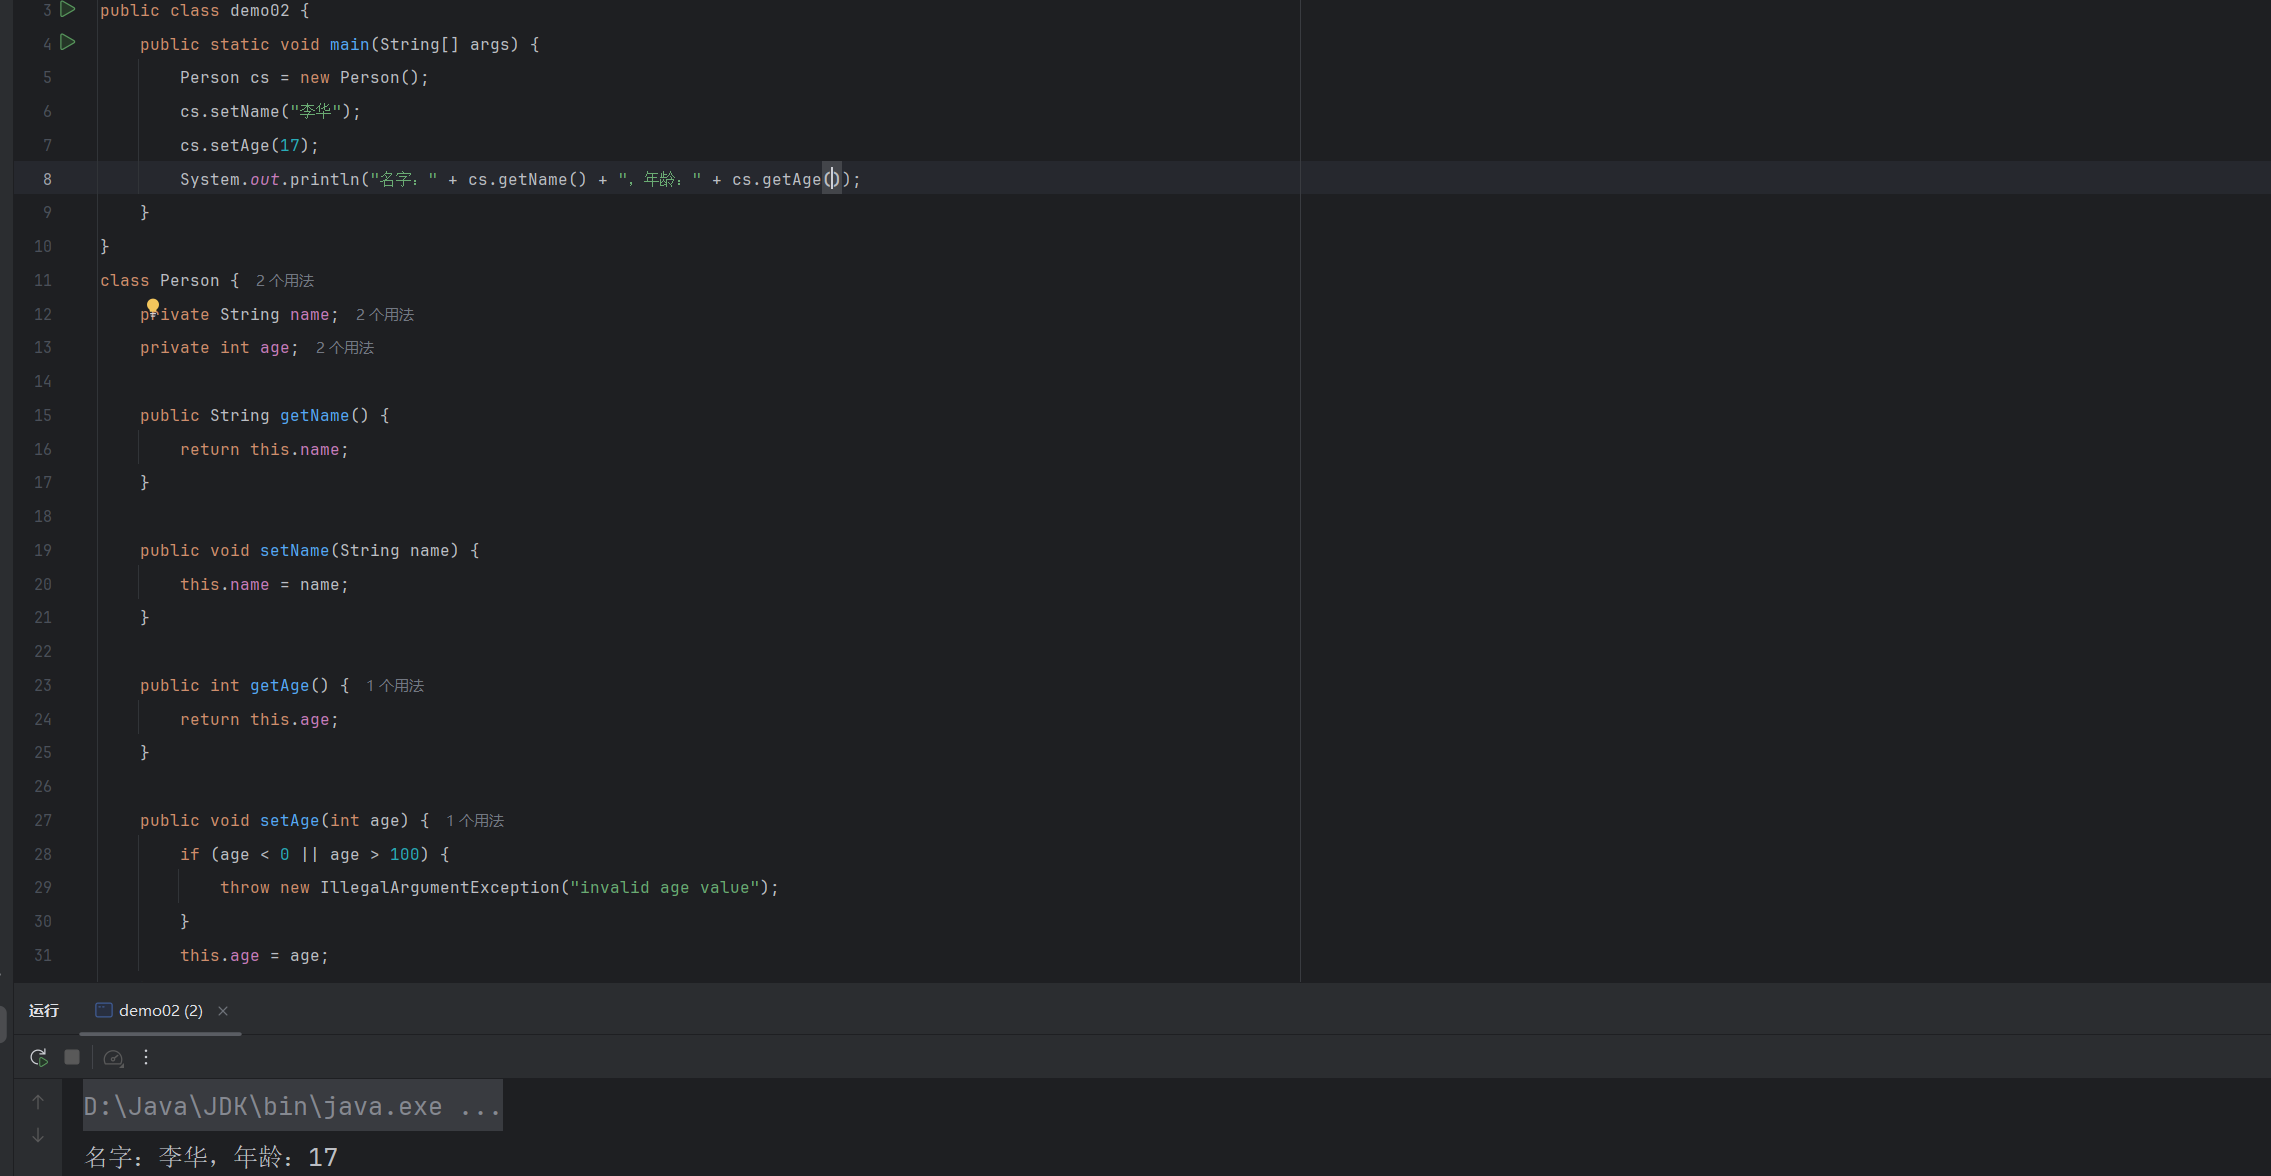The height and width of the screenshot is (1176, 2271).
Task: Run the demo02 class from gutter arrow
Action: 68,9
